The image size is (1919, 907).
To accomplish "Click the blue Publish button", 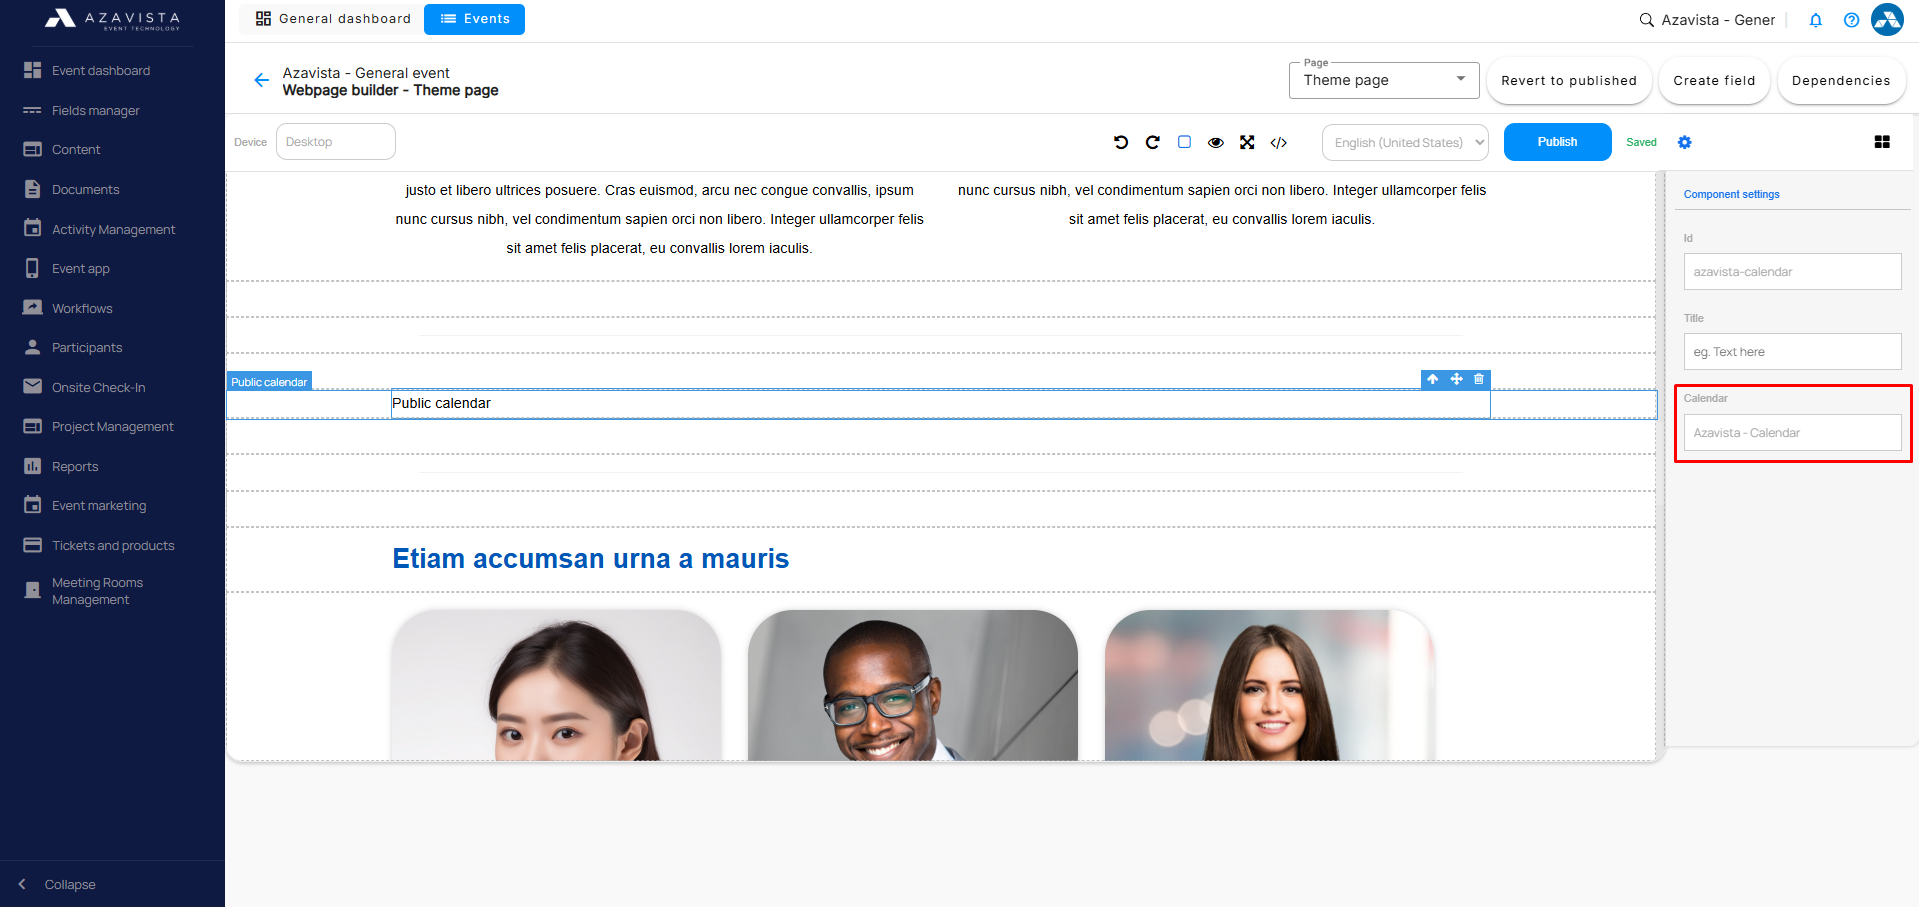I will pos(1557,142).
